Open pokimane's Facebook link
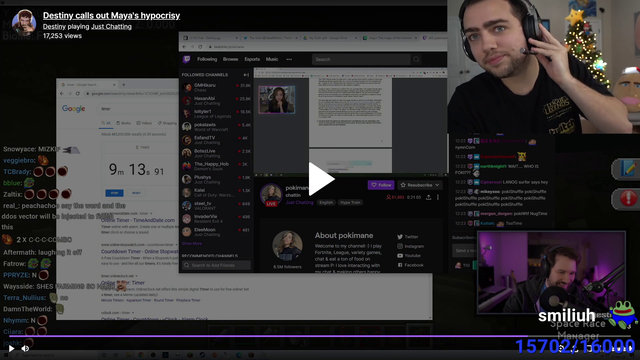 tap(410, 265)
